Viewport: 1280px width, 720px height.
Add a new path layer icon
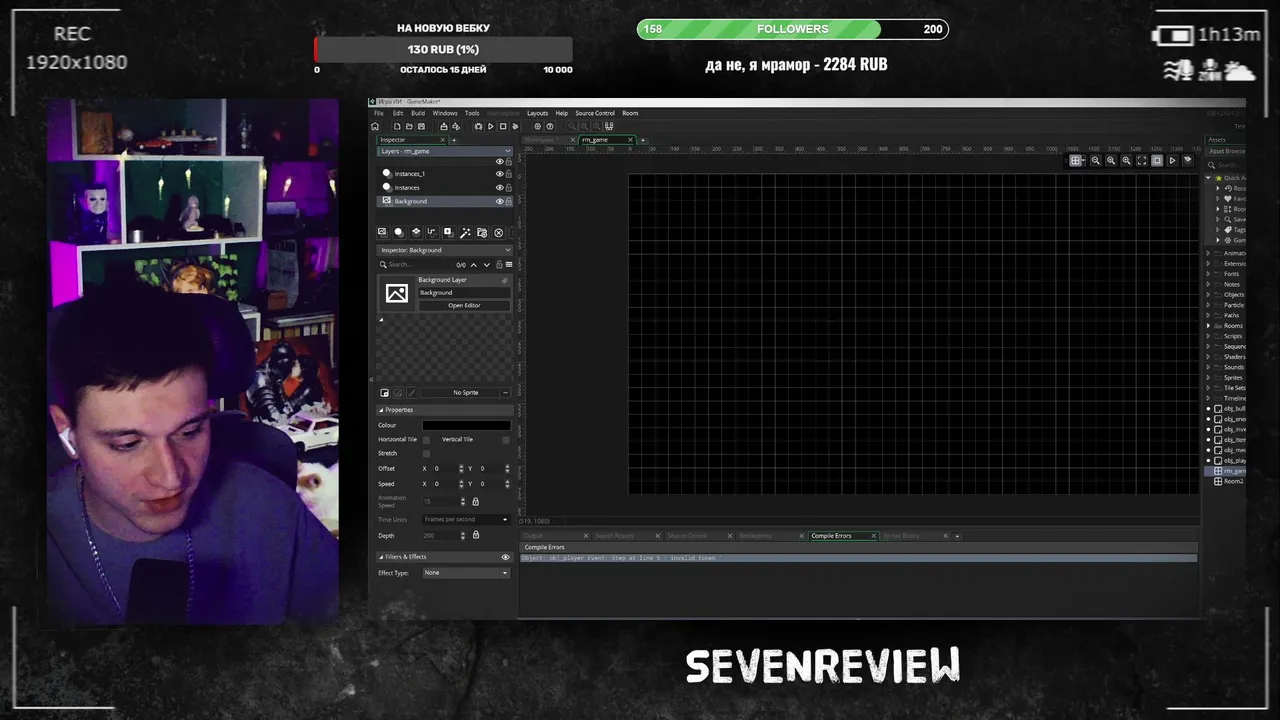pyautogui.click(x=432, y=232)
